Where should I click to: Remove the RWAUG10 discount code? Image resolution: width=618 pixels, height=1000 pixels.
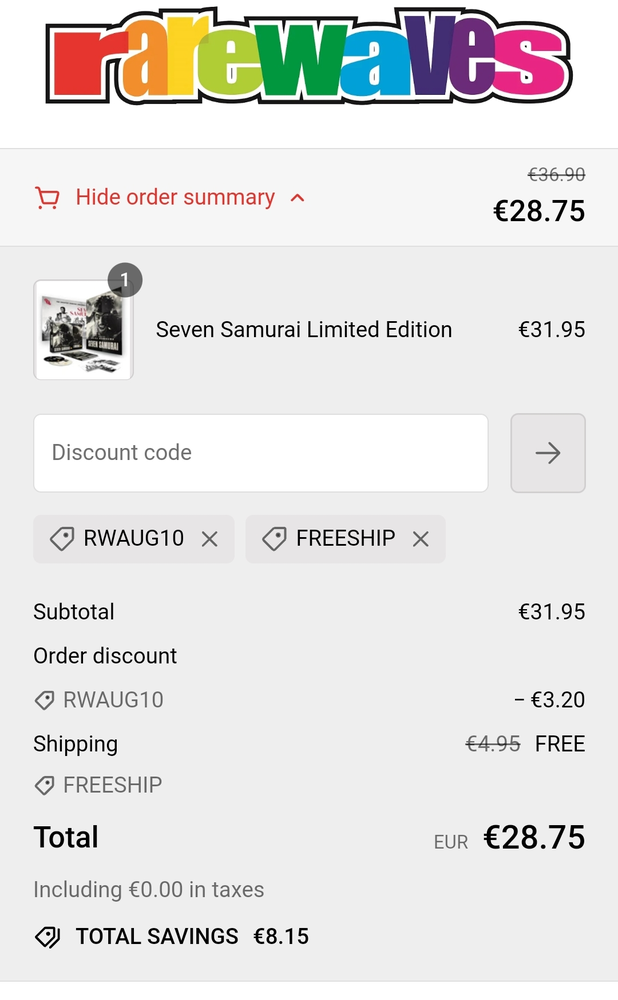point(209,539)
